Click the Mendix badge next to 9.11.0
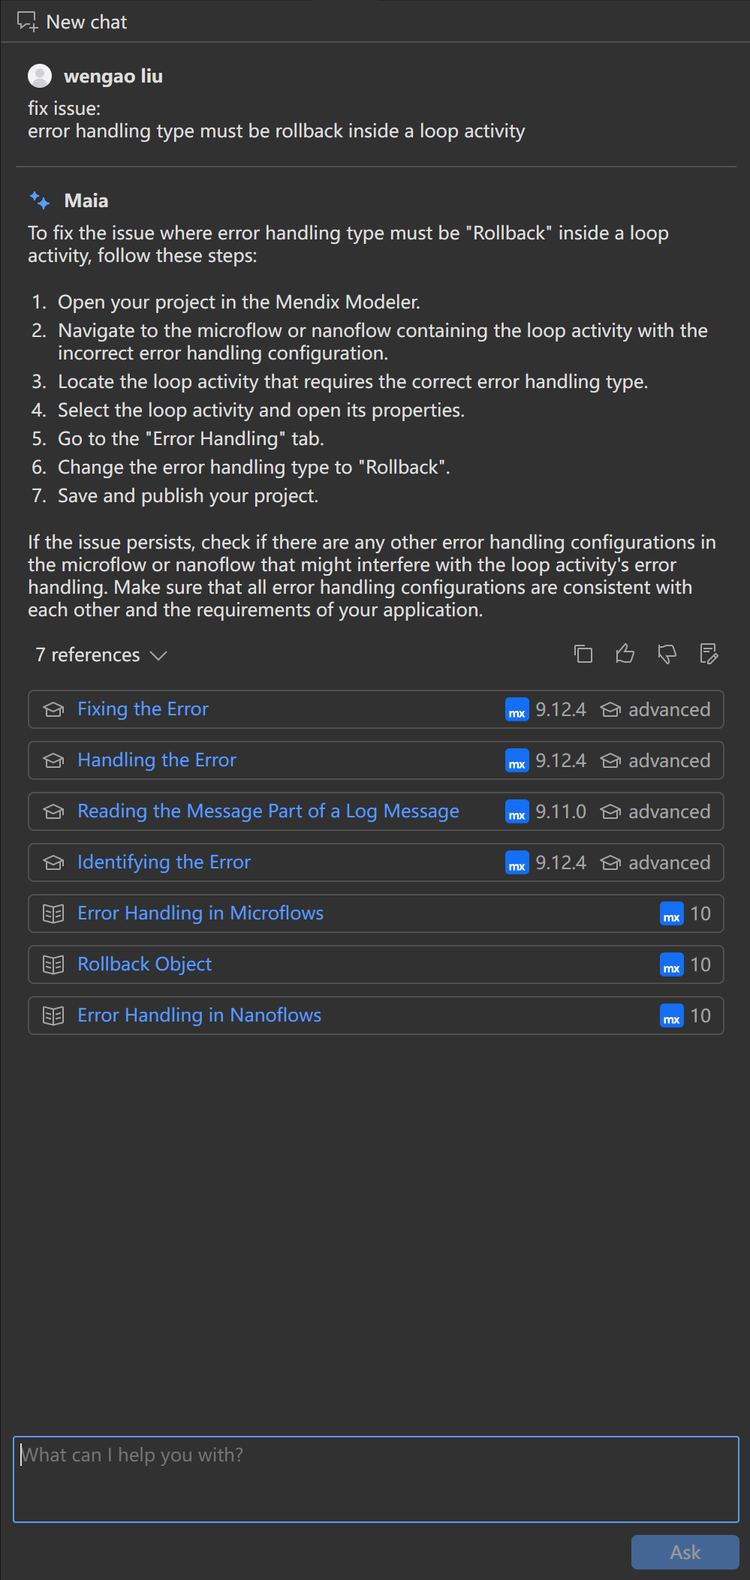The width and height of the screenshot is (750, 1580). [x=517, y=812]
